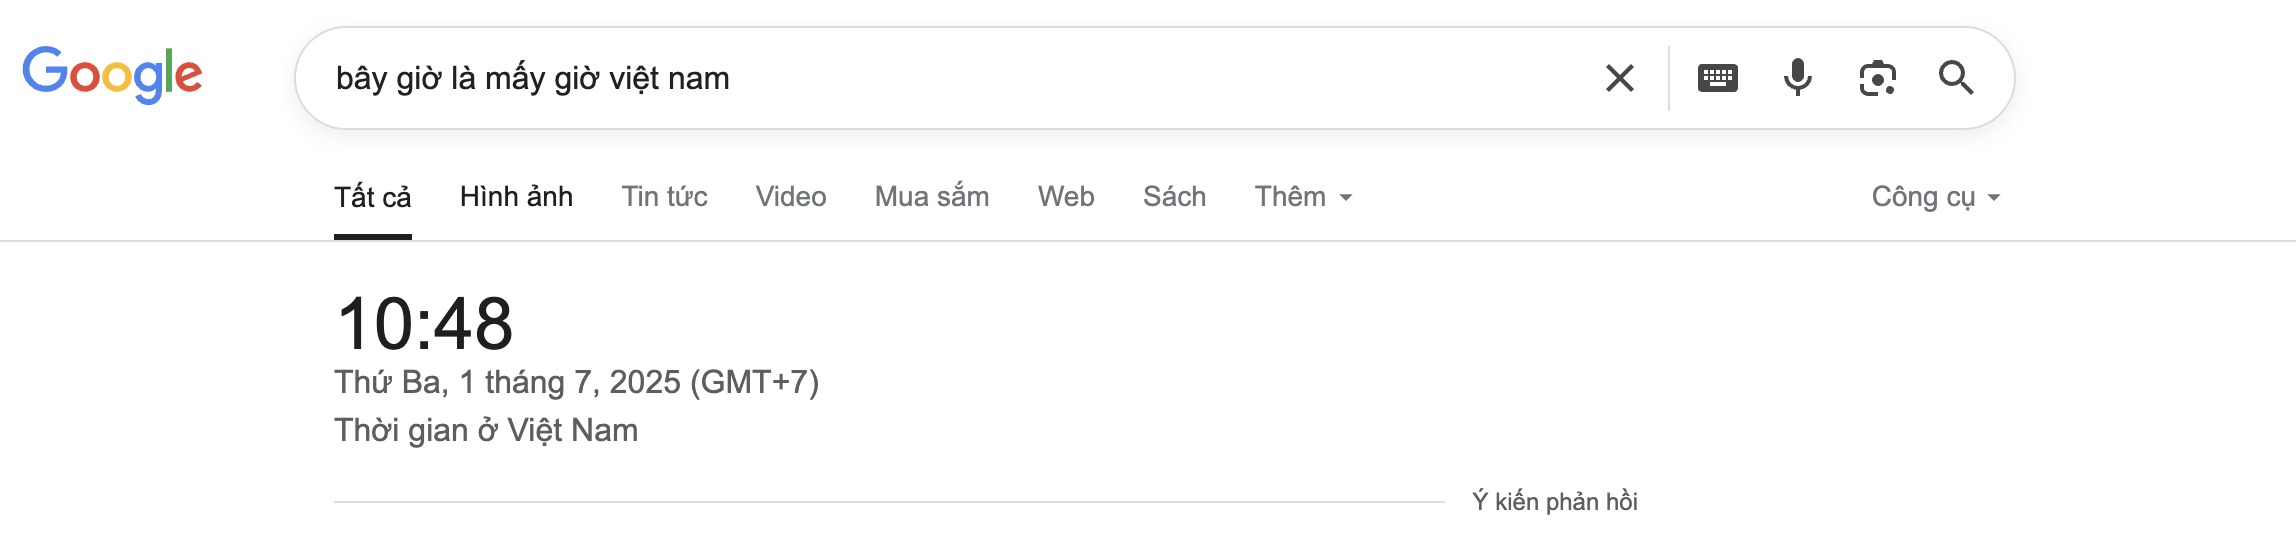The height and width of the screenshot is (548, 2296).
Task: Select the Web results tab
Action: click(1066, 197)
